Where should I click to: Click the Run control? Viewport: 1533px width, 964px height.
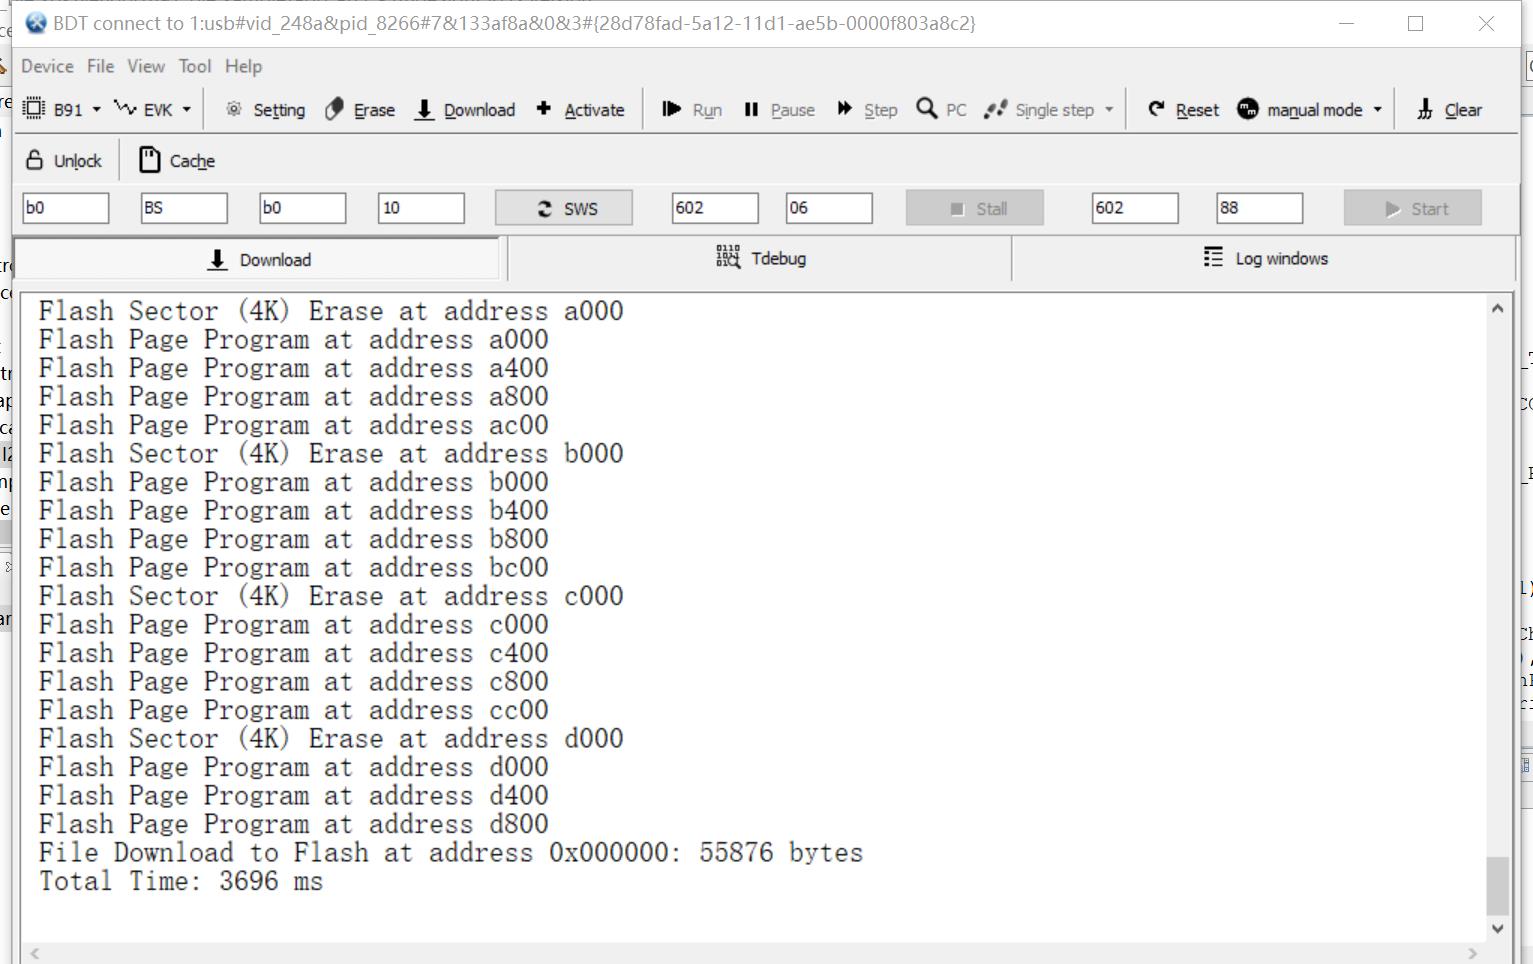click(x=692, y=109)
